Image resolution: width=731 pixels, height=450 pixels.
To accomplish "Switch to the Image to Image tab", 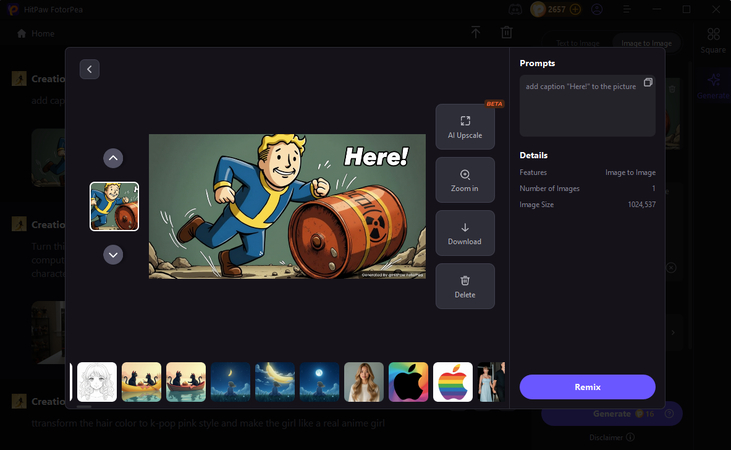I will [646, 43].
